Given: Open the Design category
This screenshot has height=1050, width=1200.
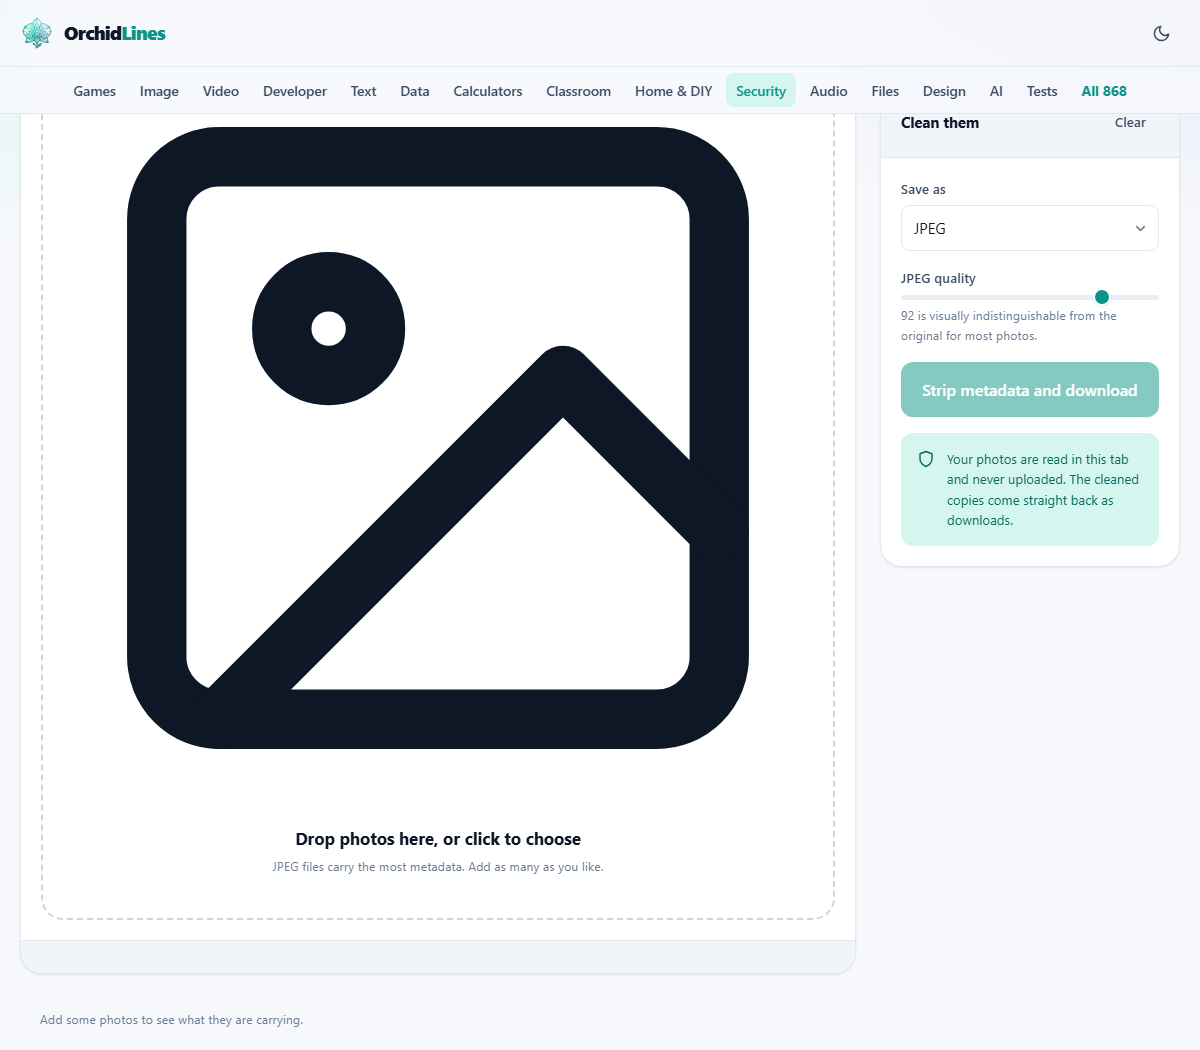Looking at the screenshot, I should [944, 91].
